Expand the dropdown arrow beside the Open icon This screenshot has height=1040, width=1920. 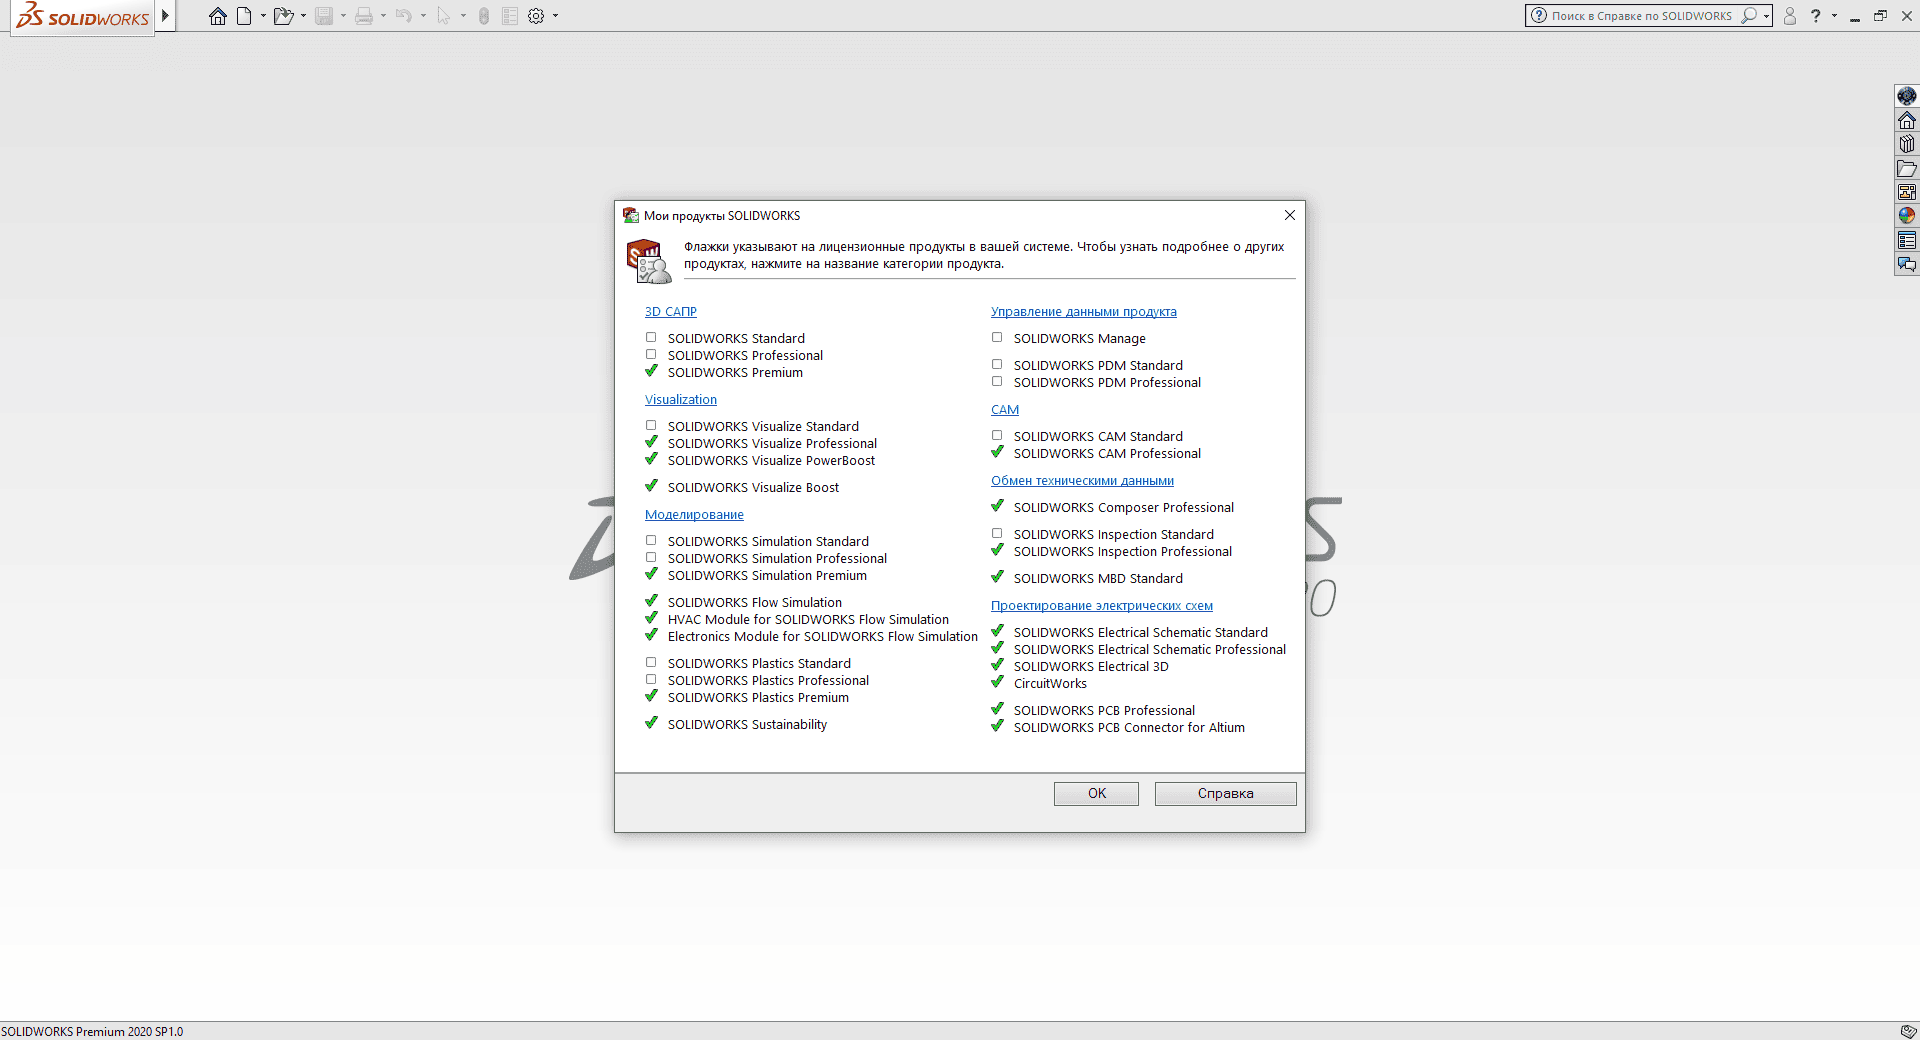pyautogui.click(x=303, y=16)
